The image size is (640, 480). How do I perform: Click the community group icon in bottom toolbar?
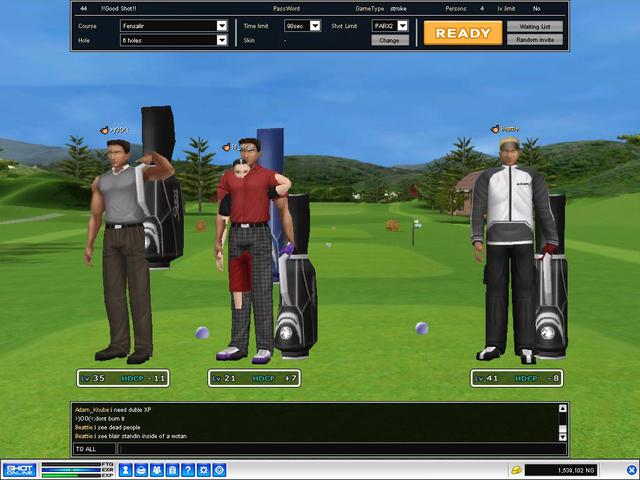click(158, 469)
